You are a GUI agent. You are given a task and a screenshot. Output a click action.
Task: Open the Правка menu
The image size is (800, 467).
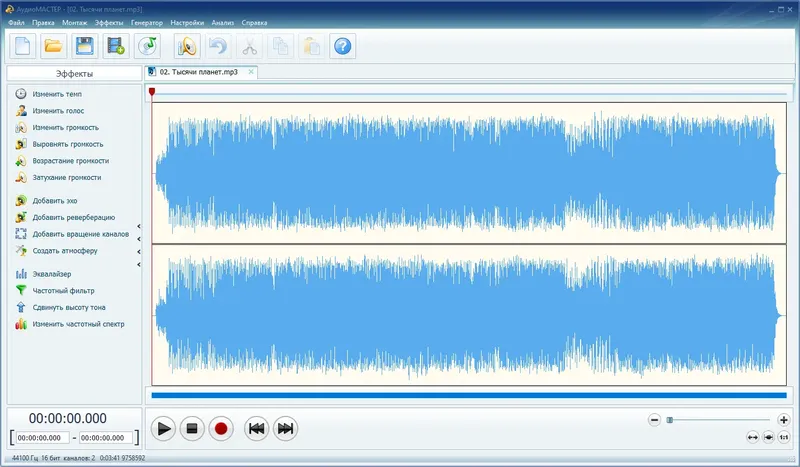[x=43, y=22]
